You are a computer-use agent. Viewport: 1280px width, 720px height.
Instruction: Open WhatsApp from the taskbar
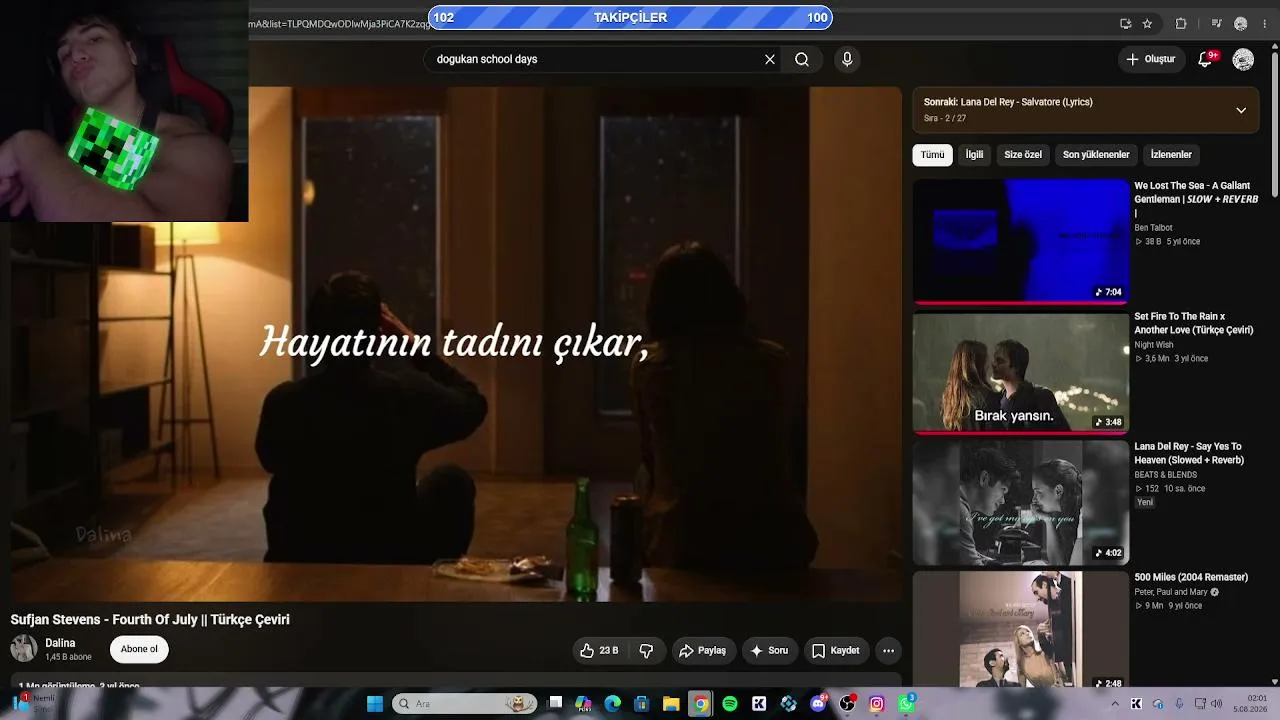tap(906, 704)
